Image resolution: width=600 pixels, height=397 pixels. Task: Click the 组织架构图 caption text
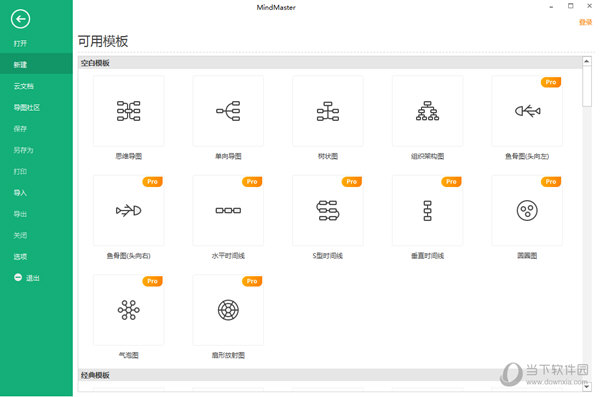click(427, 156)
